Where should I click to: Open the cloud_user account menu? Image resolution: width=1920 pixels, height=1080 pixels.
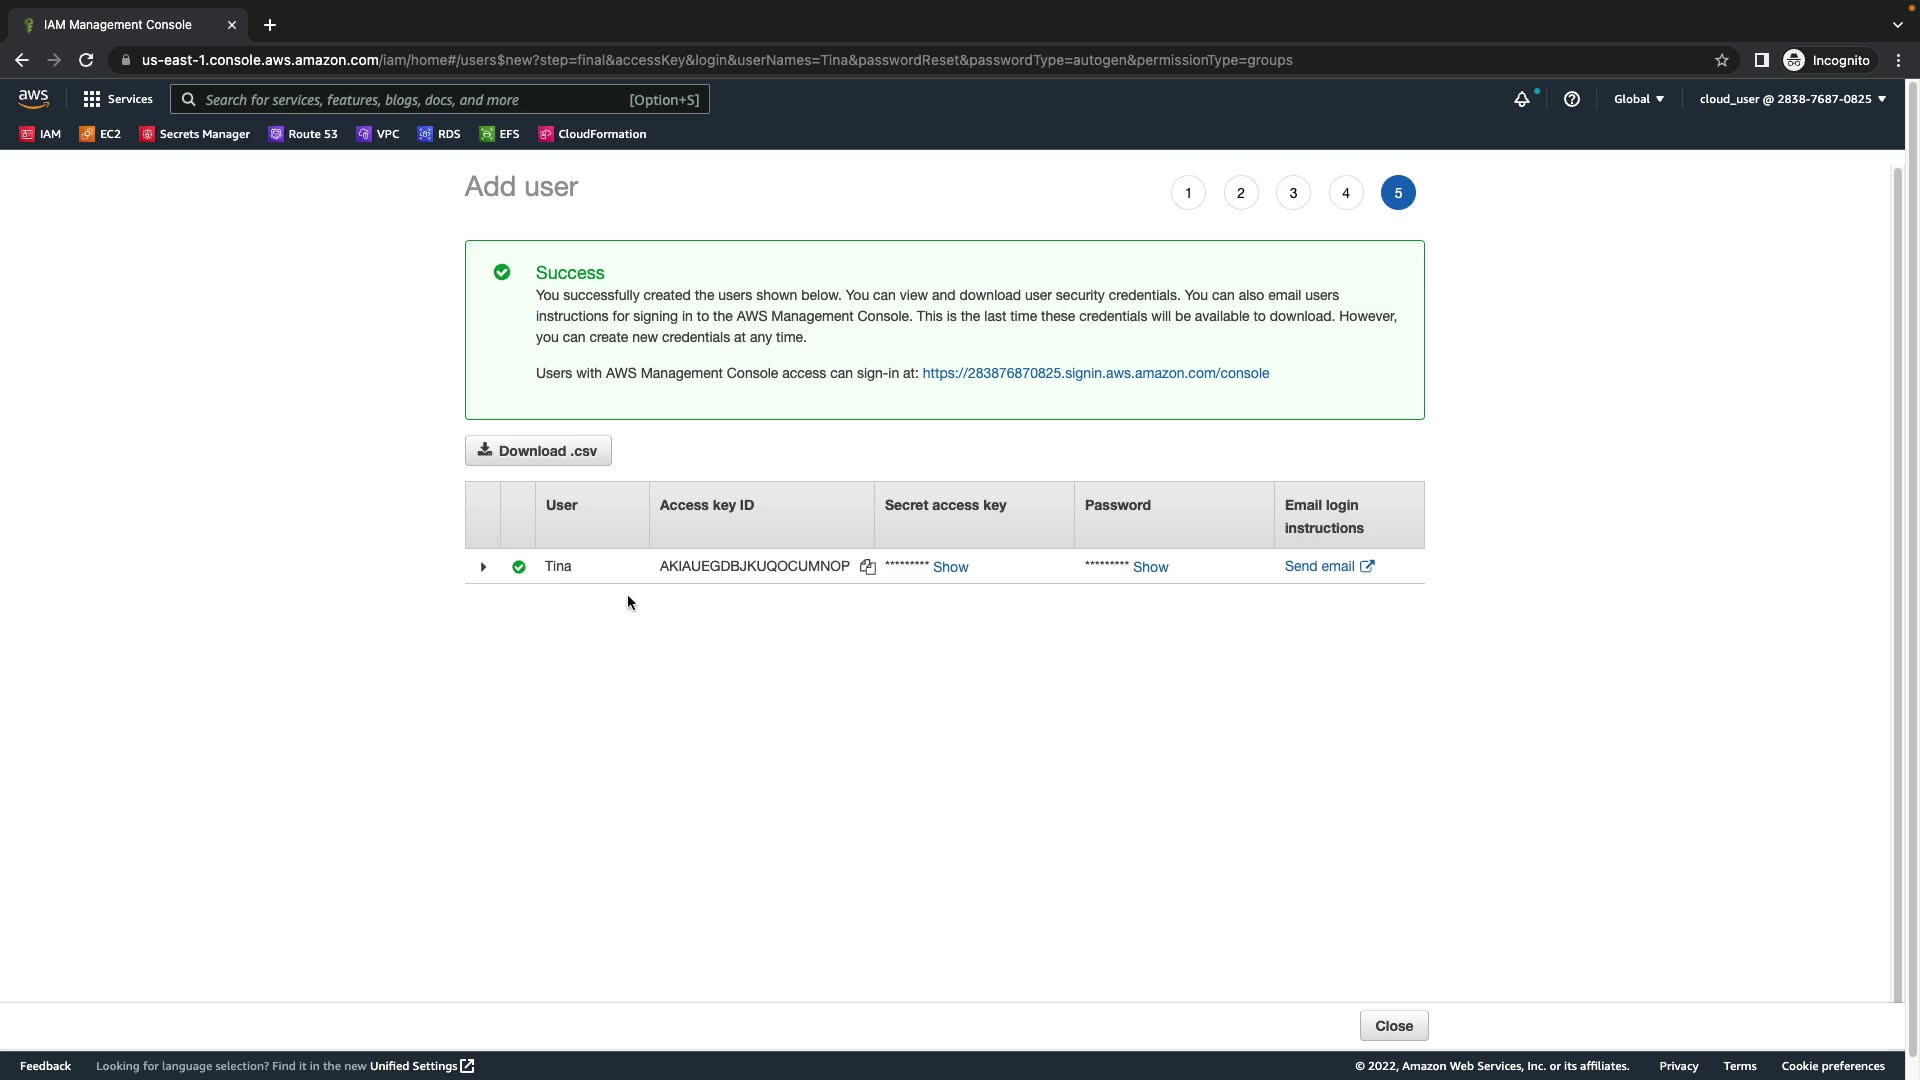pos(1791,99)
